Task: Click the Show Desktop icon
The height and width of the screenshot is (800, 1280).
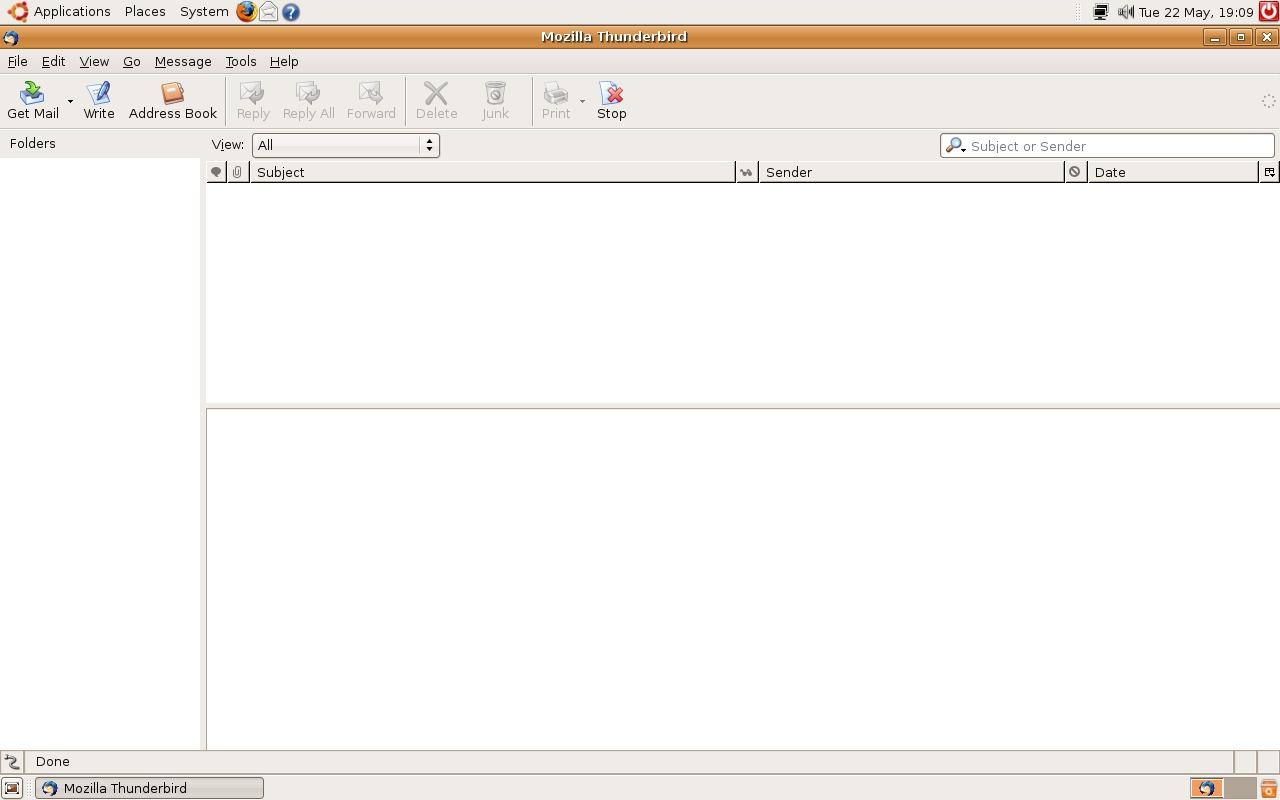Action: (12, 788)
